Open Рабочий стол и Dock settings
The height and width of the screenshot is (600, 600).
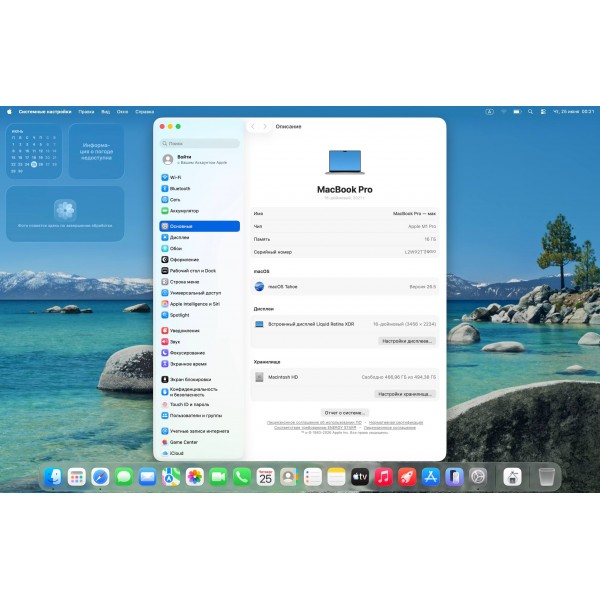199,271
